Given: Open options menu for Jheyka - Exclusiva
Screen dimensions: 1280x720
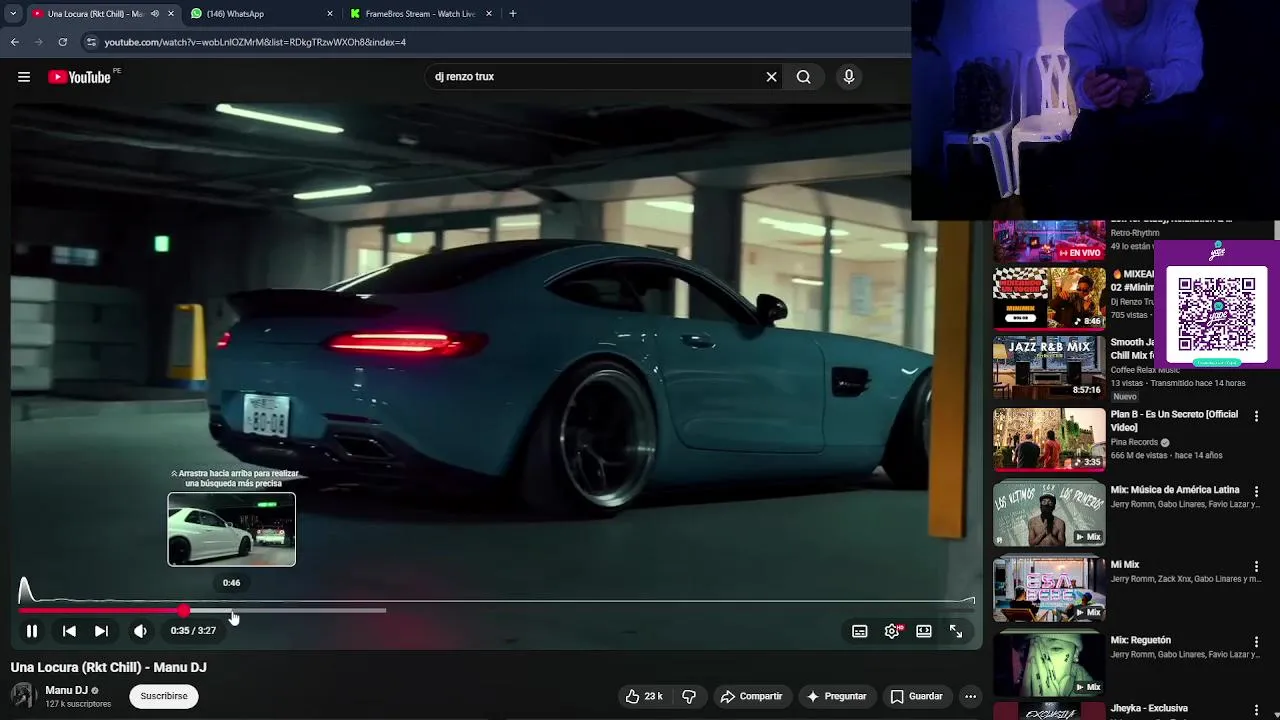Looking at the screenshot, I should tap(1257, 709).
